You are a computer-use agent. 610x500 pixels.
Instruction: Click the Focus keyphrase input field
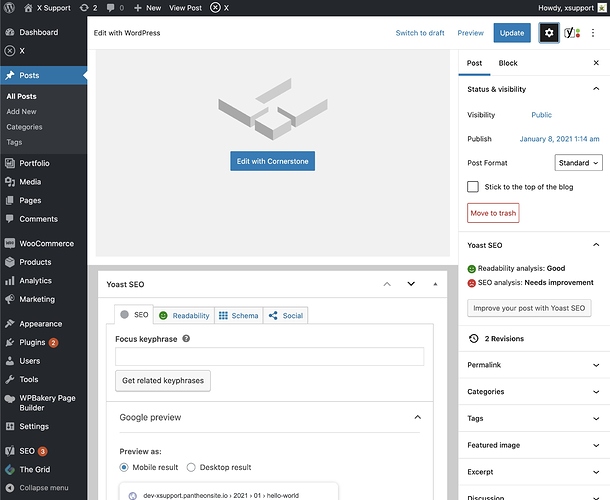click(x=269, y=356)
